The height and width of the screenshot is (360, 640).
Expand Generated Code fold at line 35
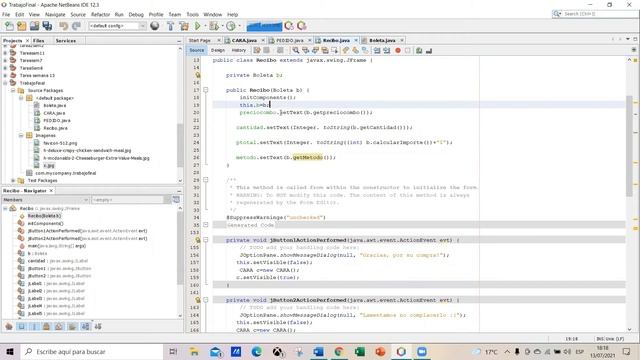pyautogui.click(x=206, y=225)
